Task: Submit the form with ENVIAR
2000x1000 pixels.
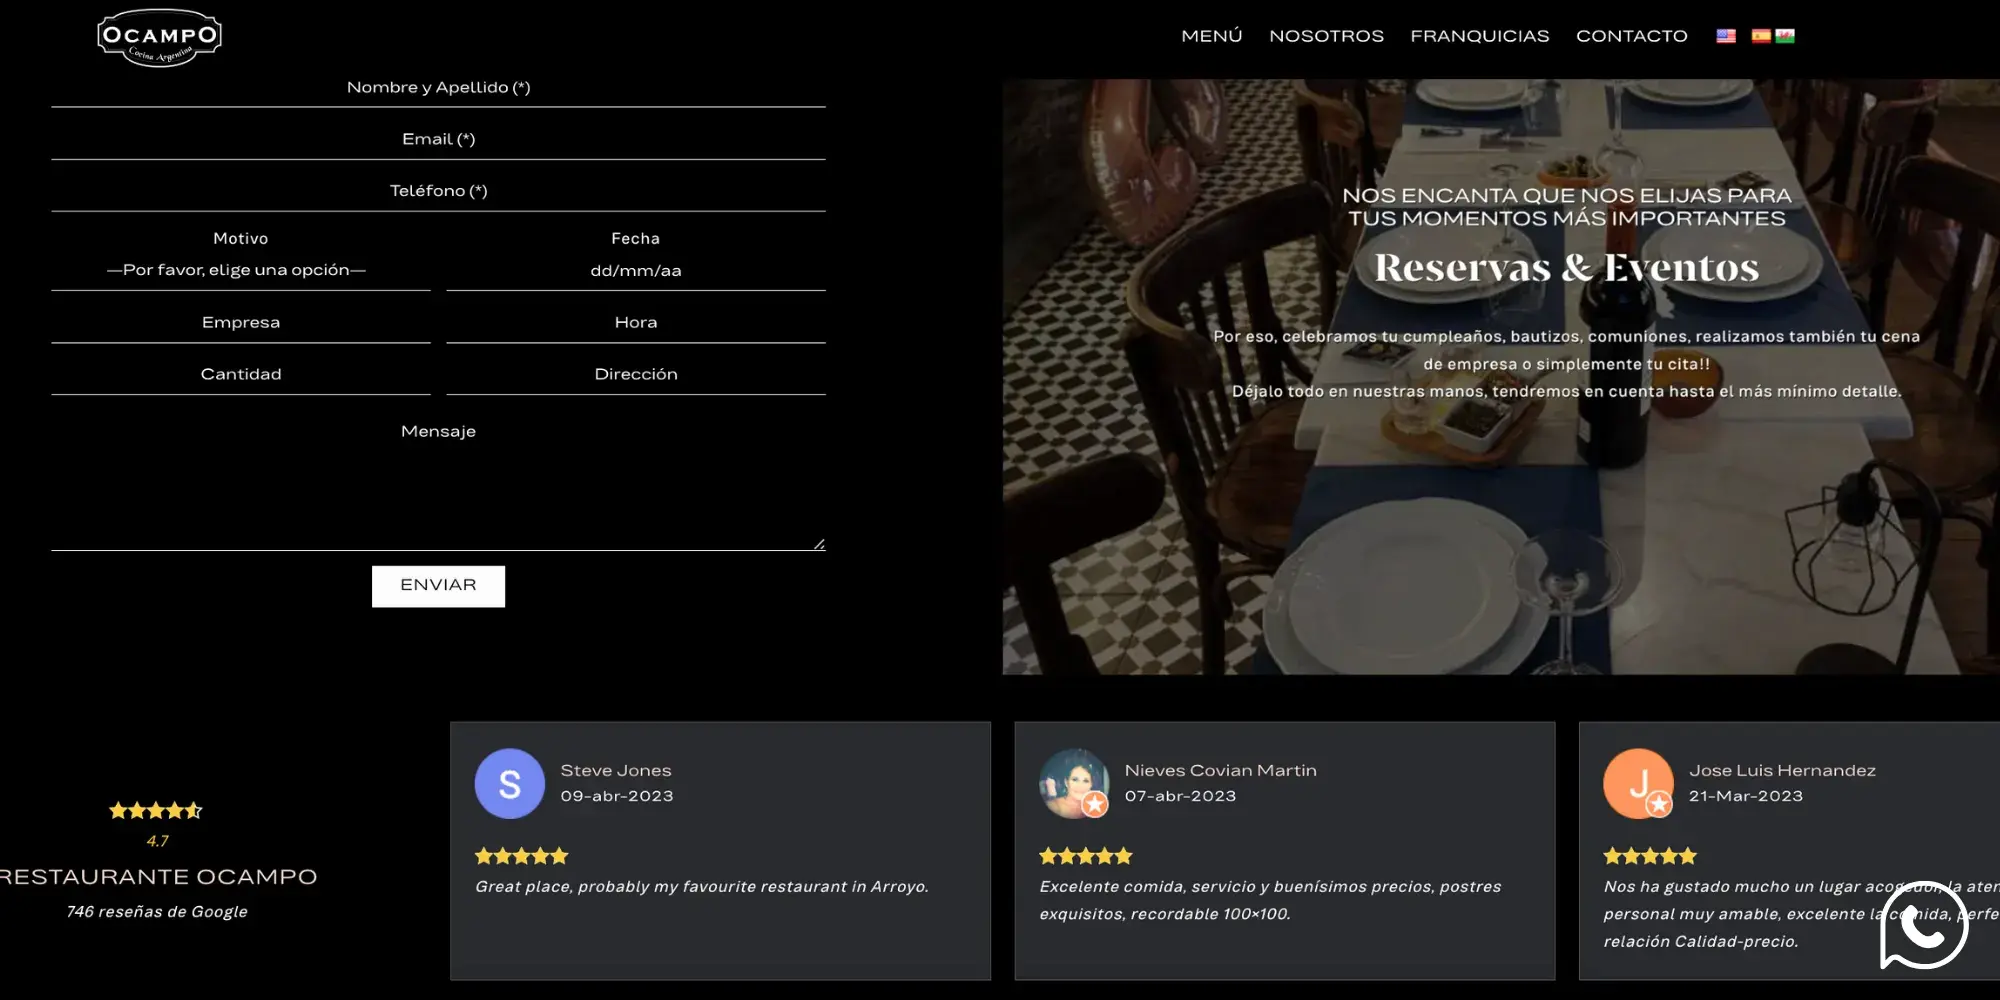Action: 438,586
